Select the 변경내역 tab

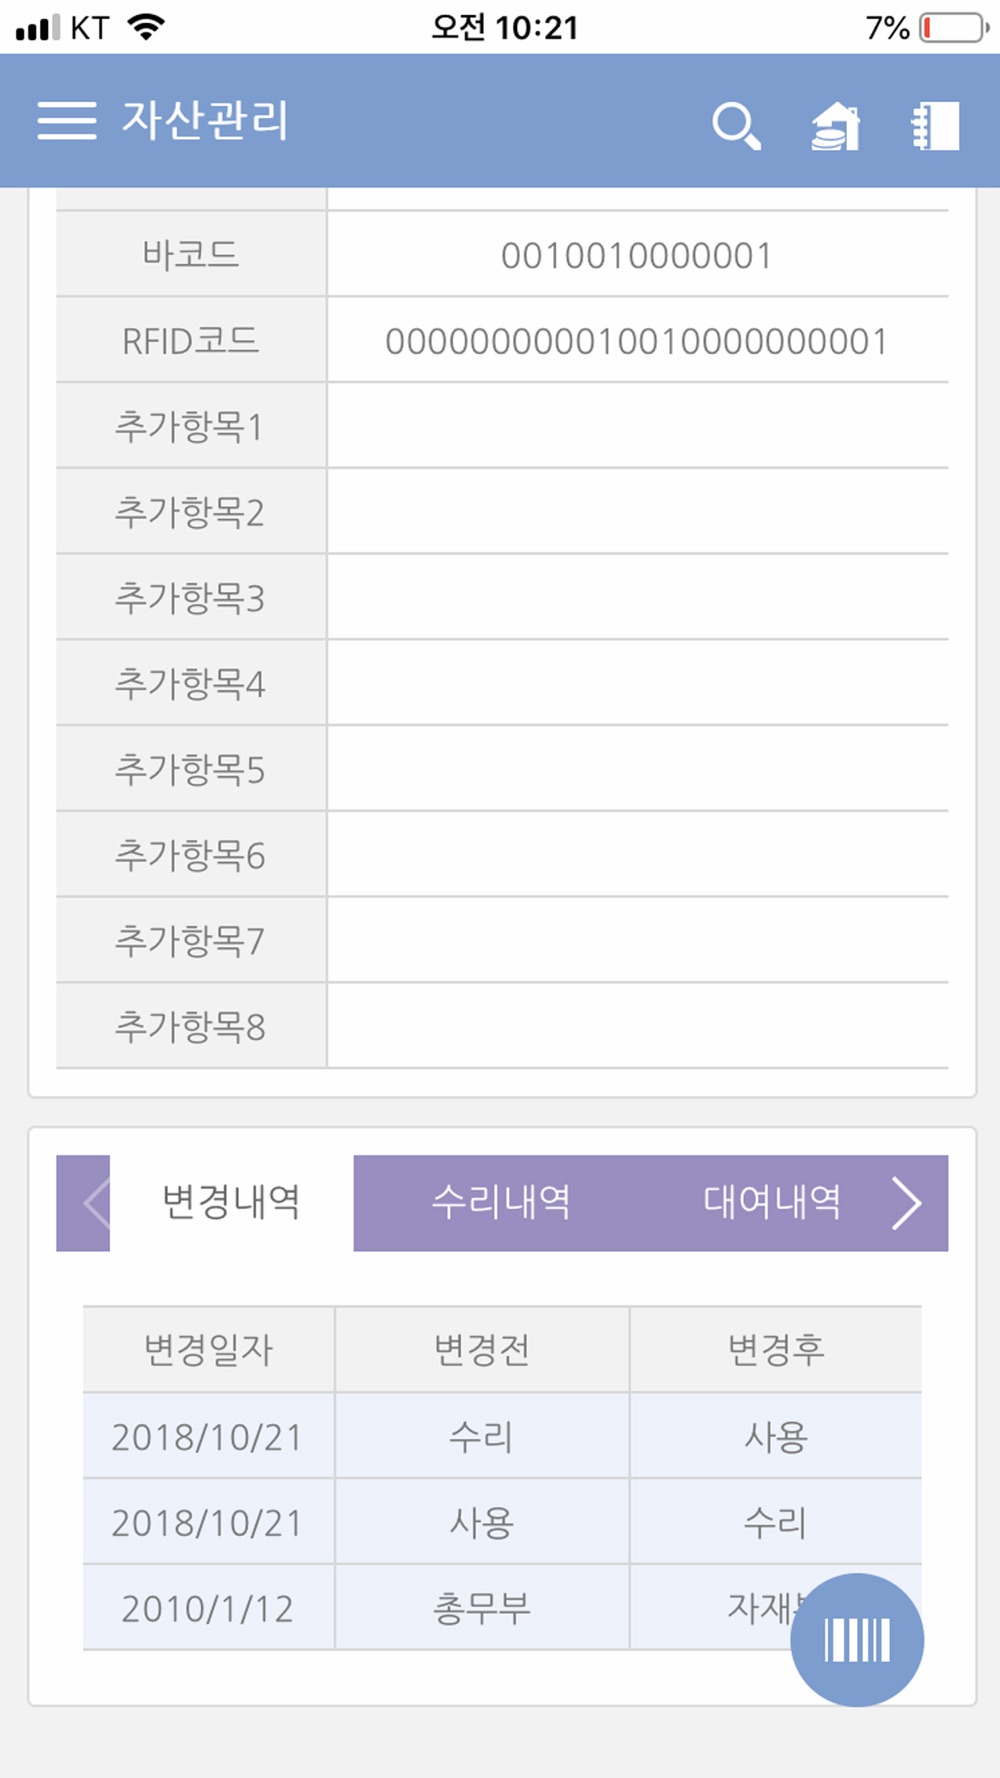pyautogui.click(x=231, y=1202)
